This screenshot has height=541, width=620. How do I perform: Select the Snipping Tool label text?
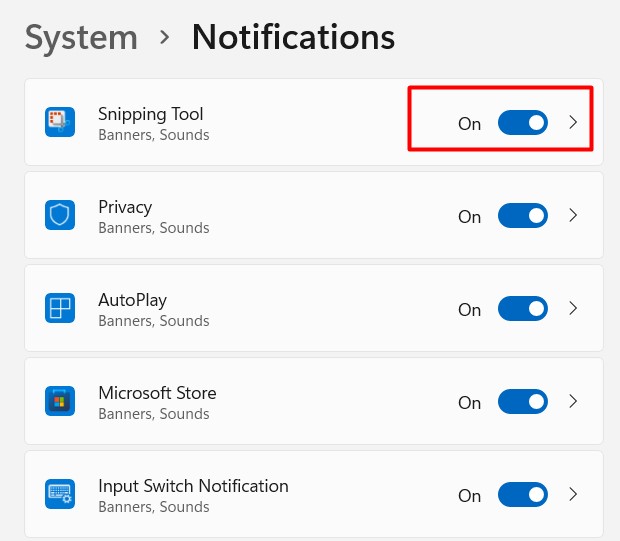coord(150,114)
